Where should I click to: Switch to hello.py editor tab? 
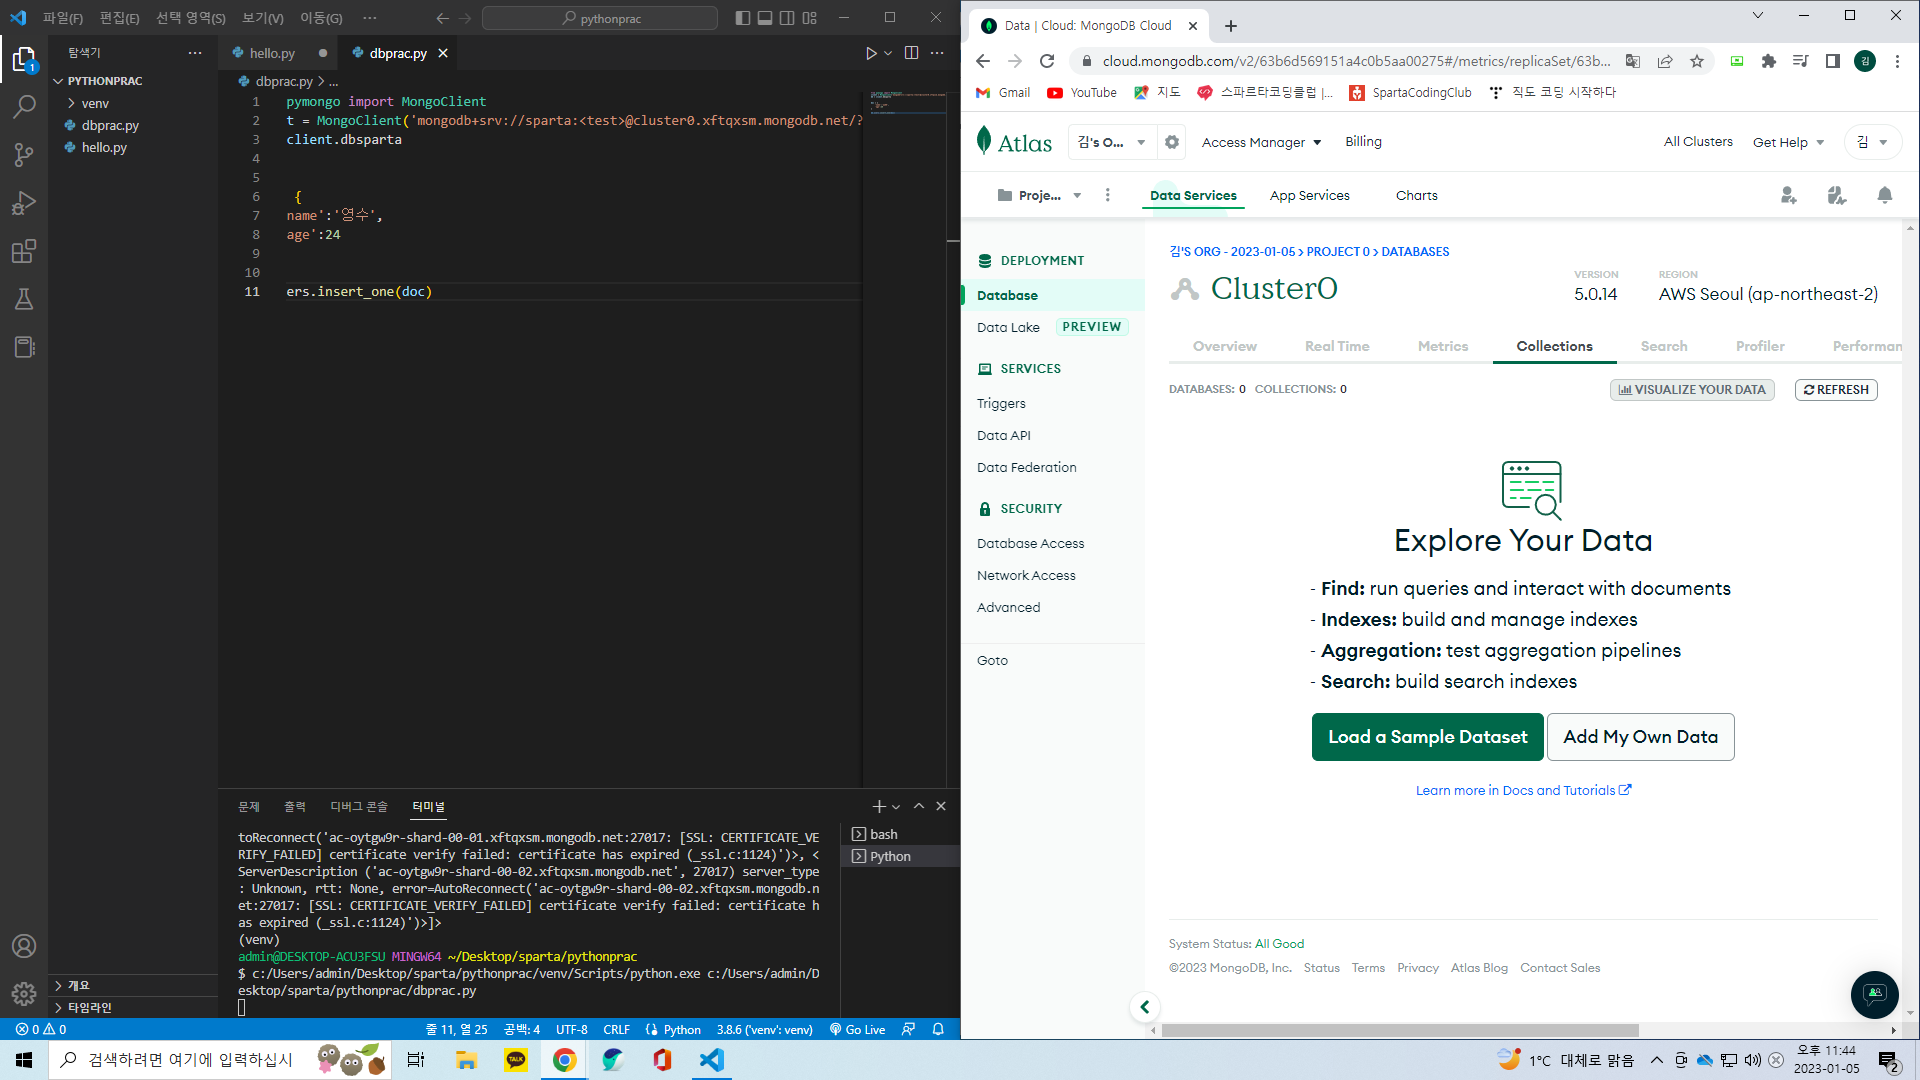point(272,53)
